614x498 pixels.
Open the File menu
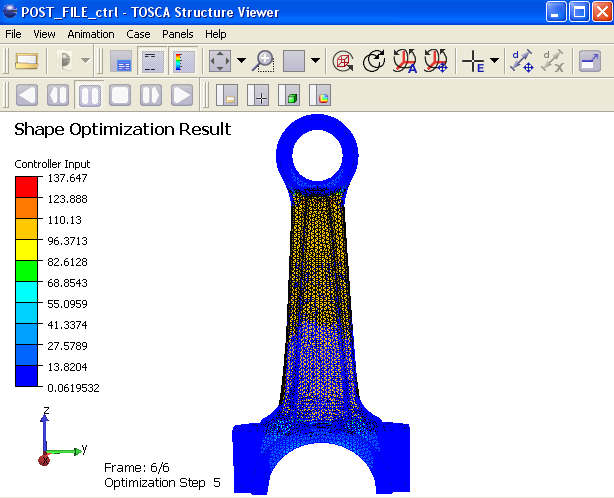coord(13,34)
